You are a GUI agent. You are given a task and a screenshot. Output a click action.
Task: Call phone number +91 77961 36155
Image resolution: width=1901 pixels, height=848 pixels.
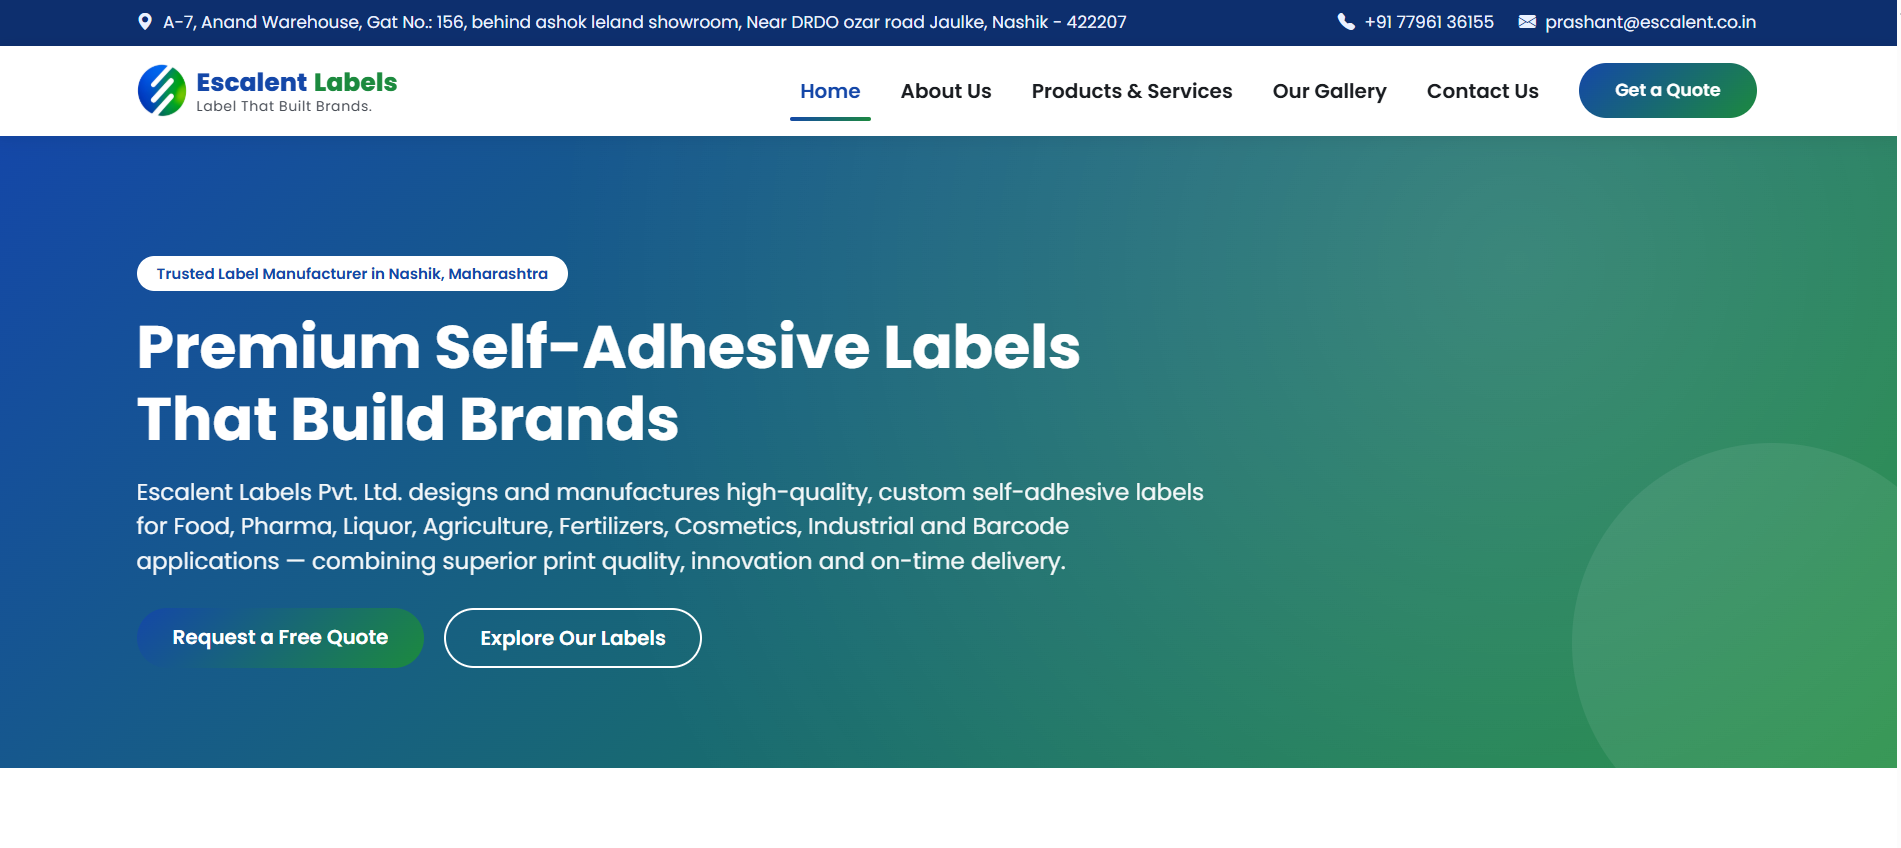(x=1429, y=22)
